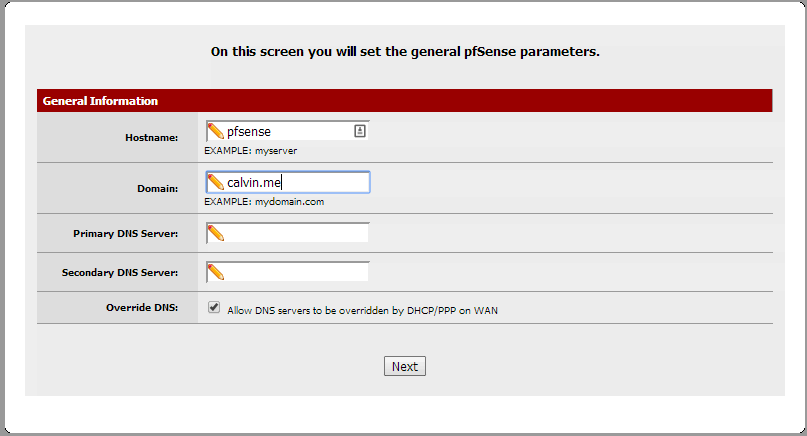Toggle the Override DNS checkbox

pos(214,307)
